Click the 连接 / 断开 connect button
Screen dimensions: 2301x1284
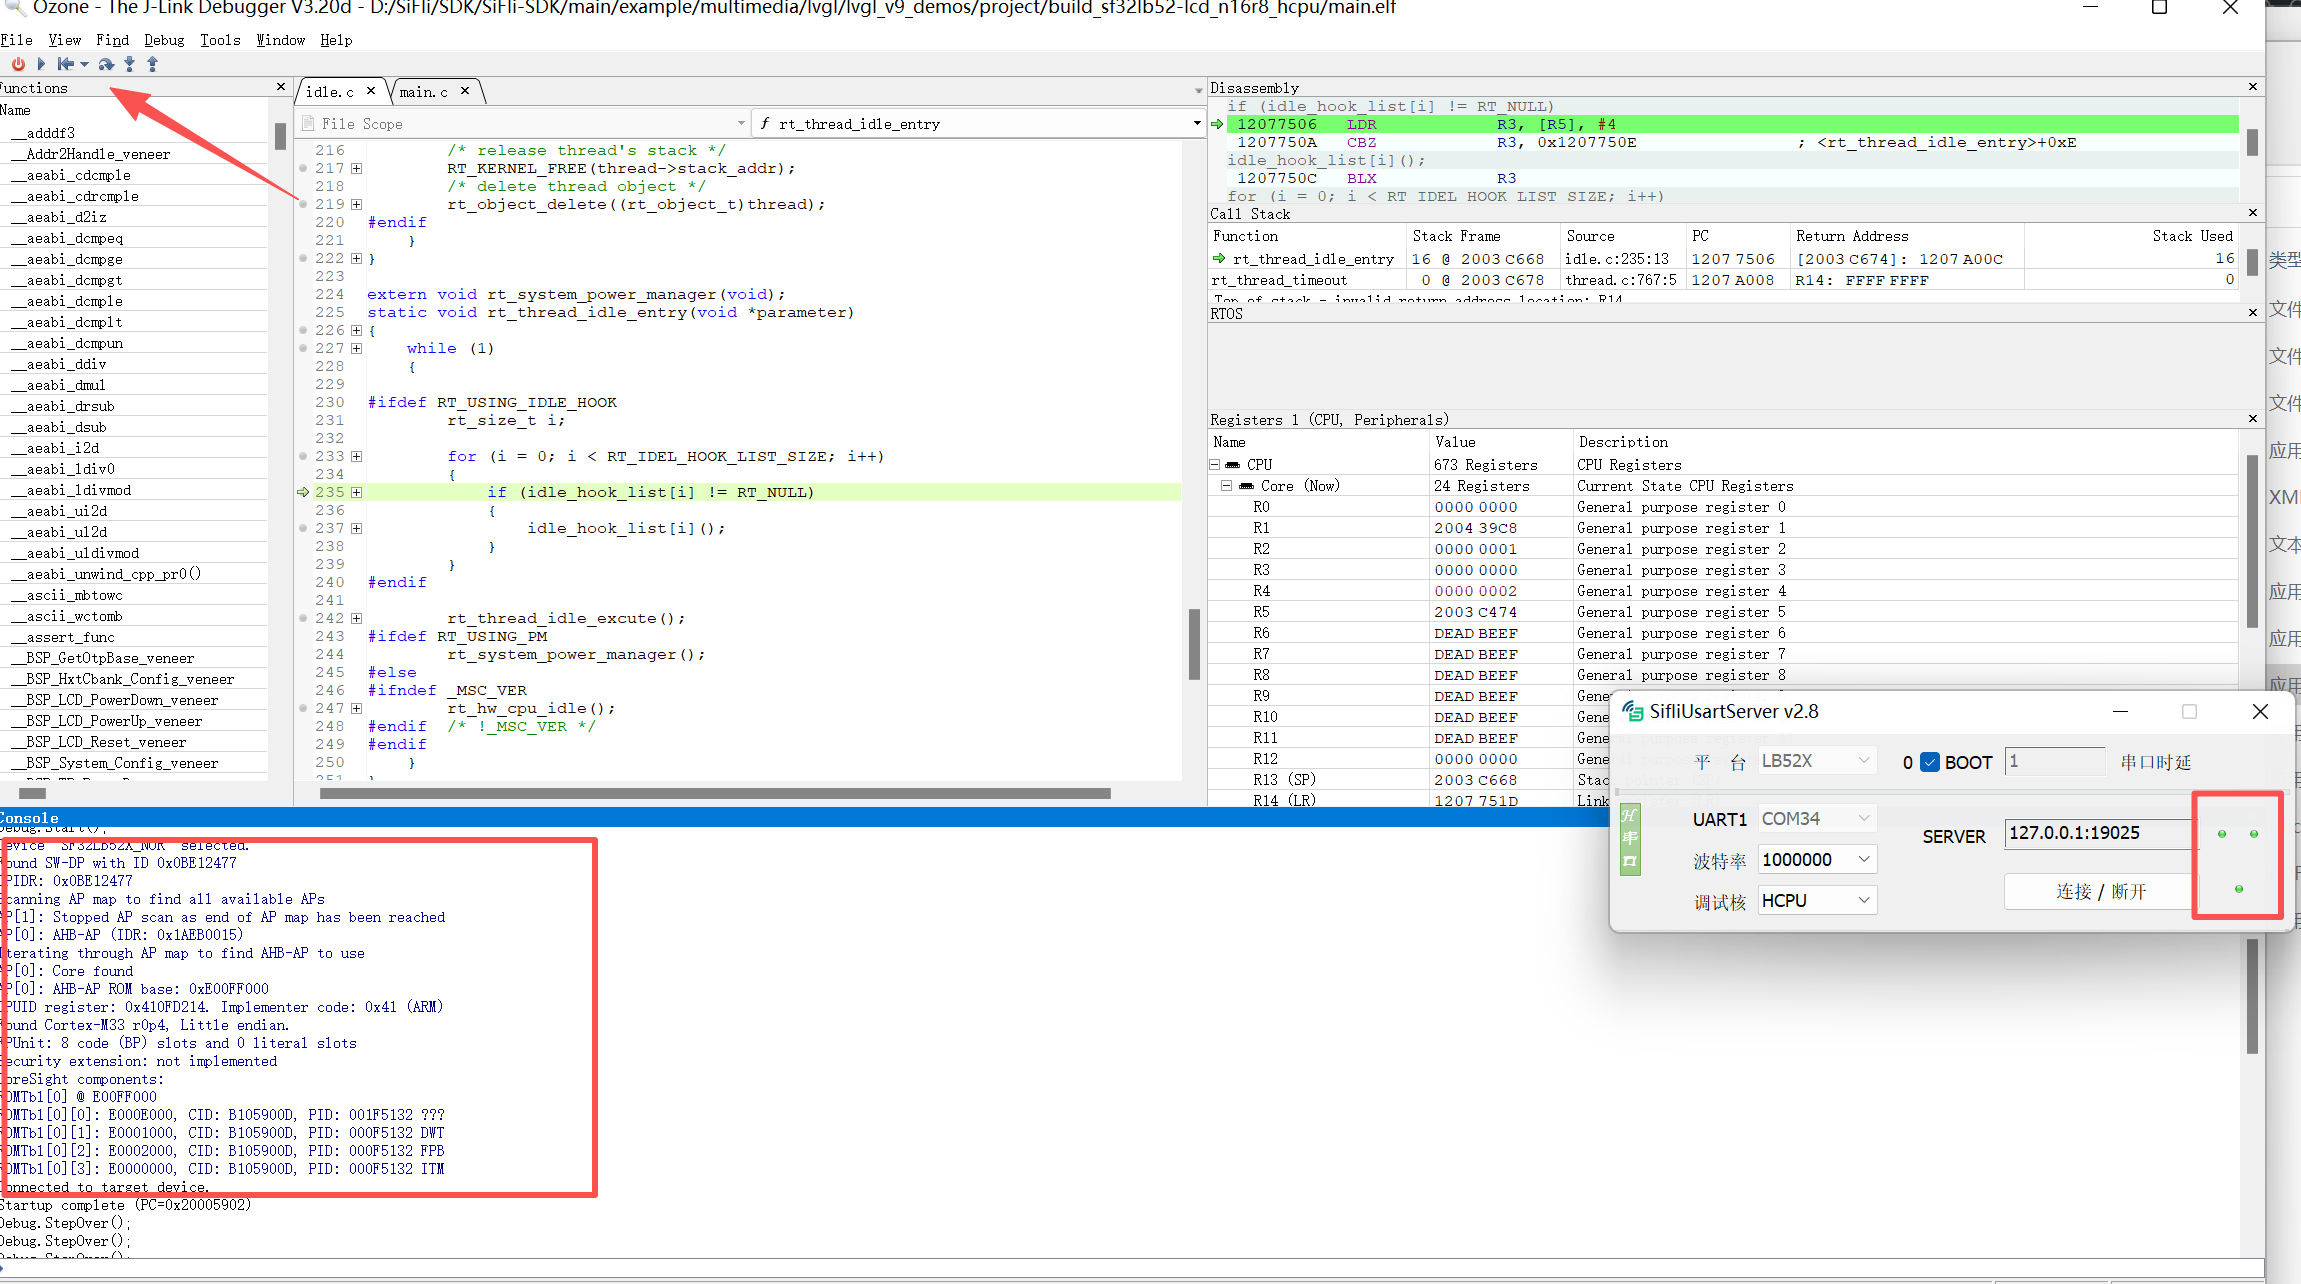coord(2100,892)
